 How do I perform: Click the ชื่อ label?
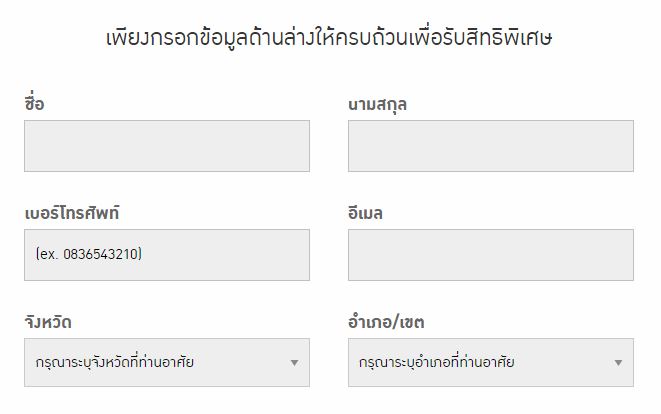click(x=34, y=104)
